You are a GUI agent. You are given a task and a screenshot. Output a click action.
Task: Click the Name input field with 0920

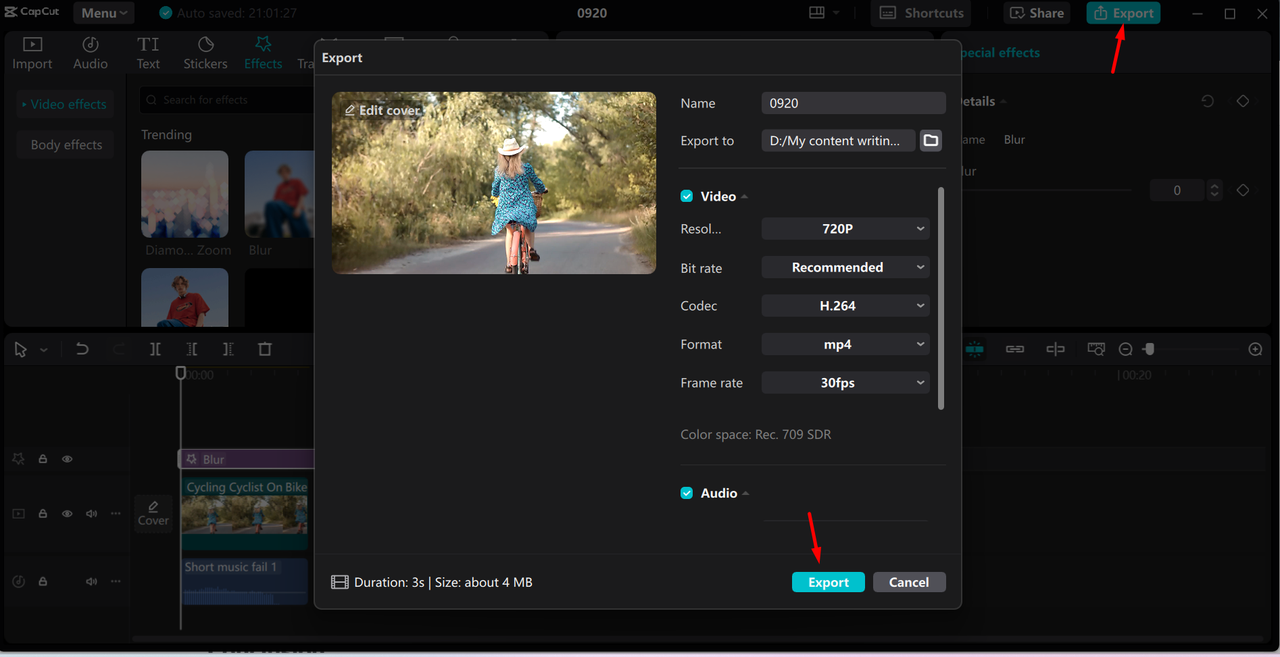[853, 103]
